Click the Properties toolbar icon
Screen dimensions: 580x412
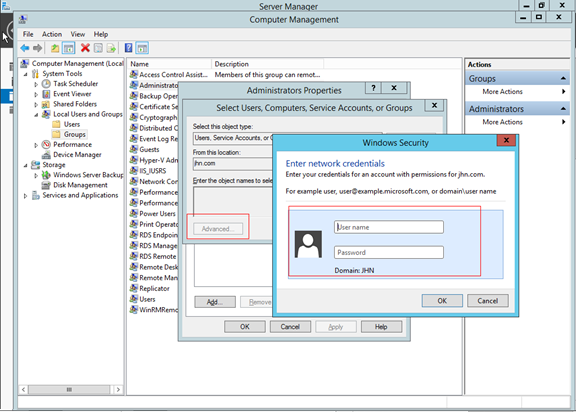click(x=98, y=48)
